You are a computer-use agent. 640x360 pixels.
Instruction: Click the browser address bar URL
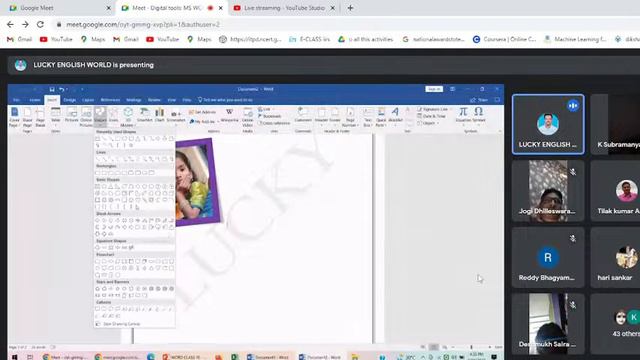click(x=143, y=24)
